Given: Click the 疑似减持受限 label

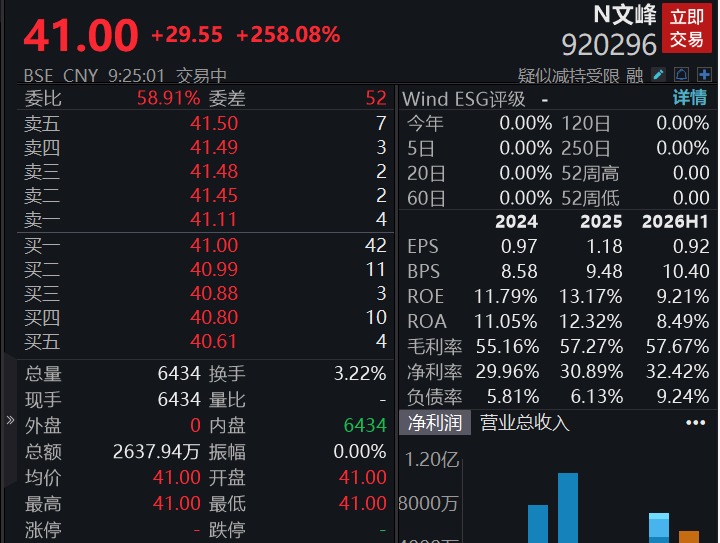Looking at the screenshot, I should pos(569,76).
